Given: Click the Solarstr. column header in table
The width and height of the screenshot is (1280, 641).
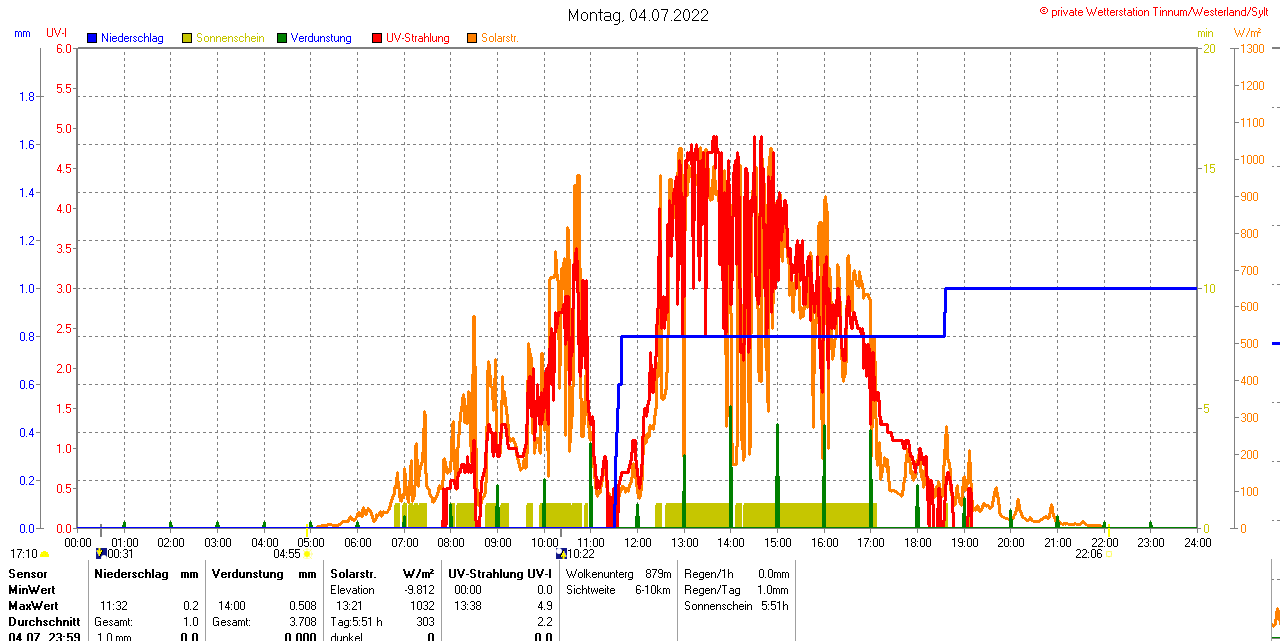Looking at the screenshot, I should [x=353, y=574].
